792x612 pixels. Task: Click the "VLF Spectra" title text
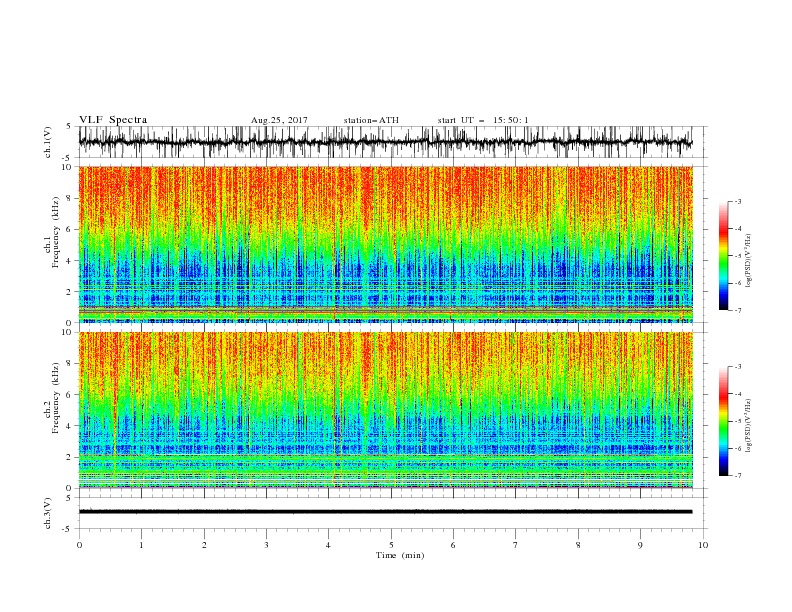coord(113,120)
